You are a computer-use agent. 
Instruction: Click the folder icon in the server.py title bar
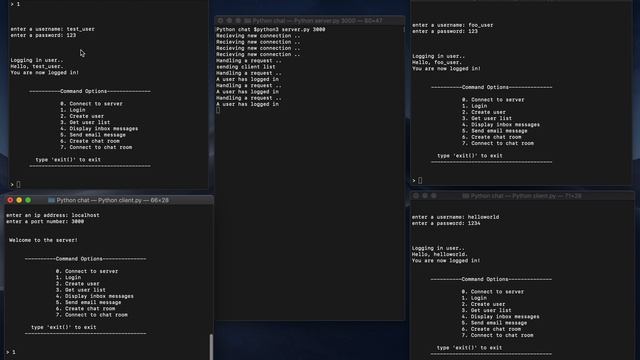click(247, 21)
